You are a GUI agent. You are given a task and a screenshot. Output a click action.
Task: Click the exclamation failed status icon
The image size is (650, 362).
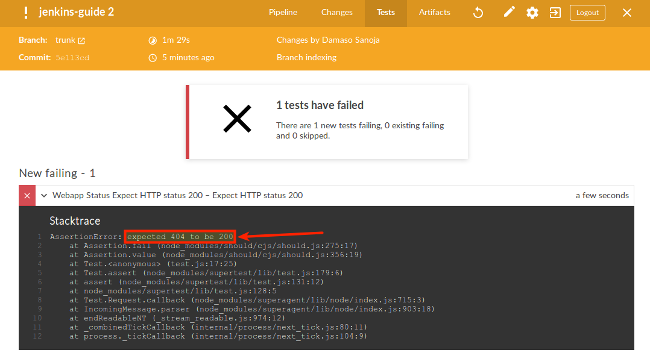pyautogui.click(x=26, y=13)
